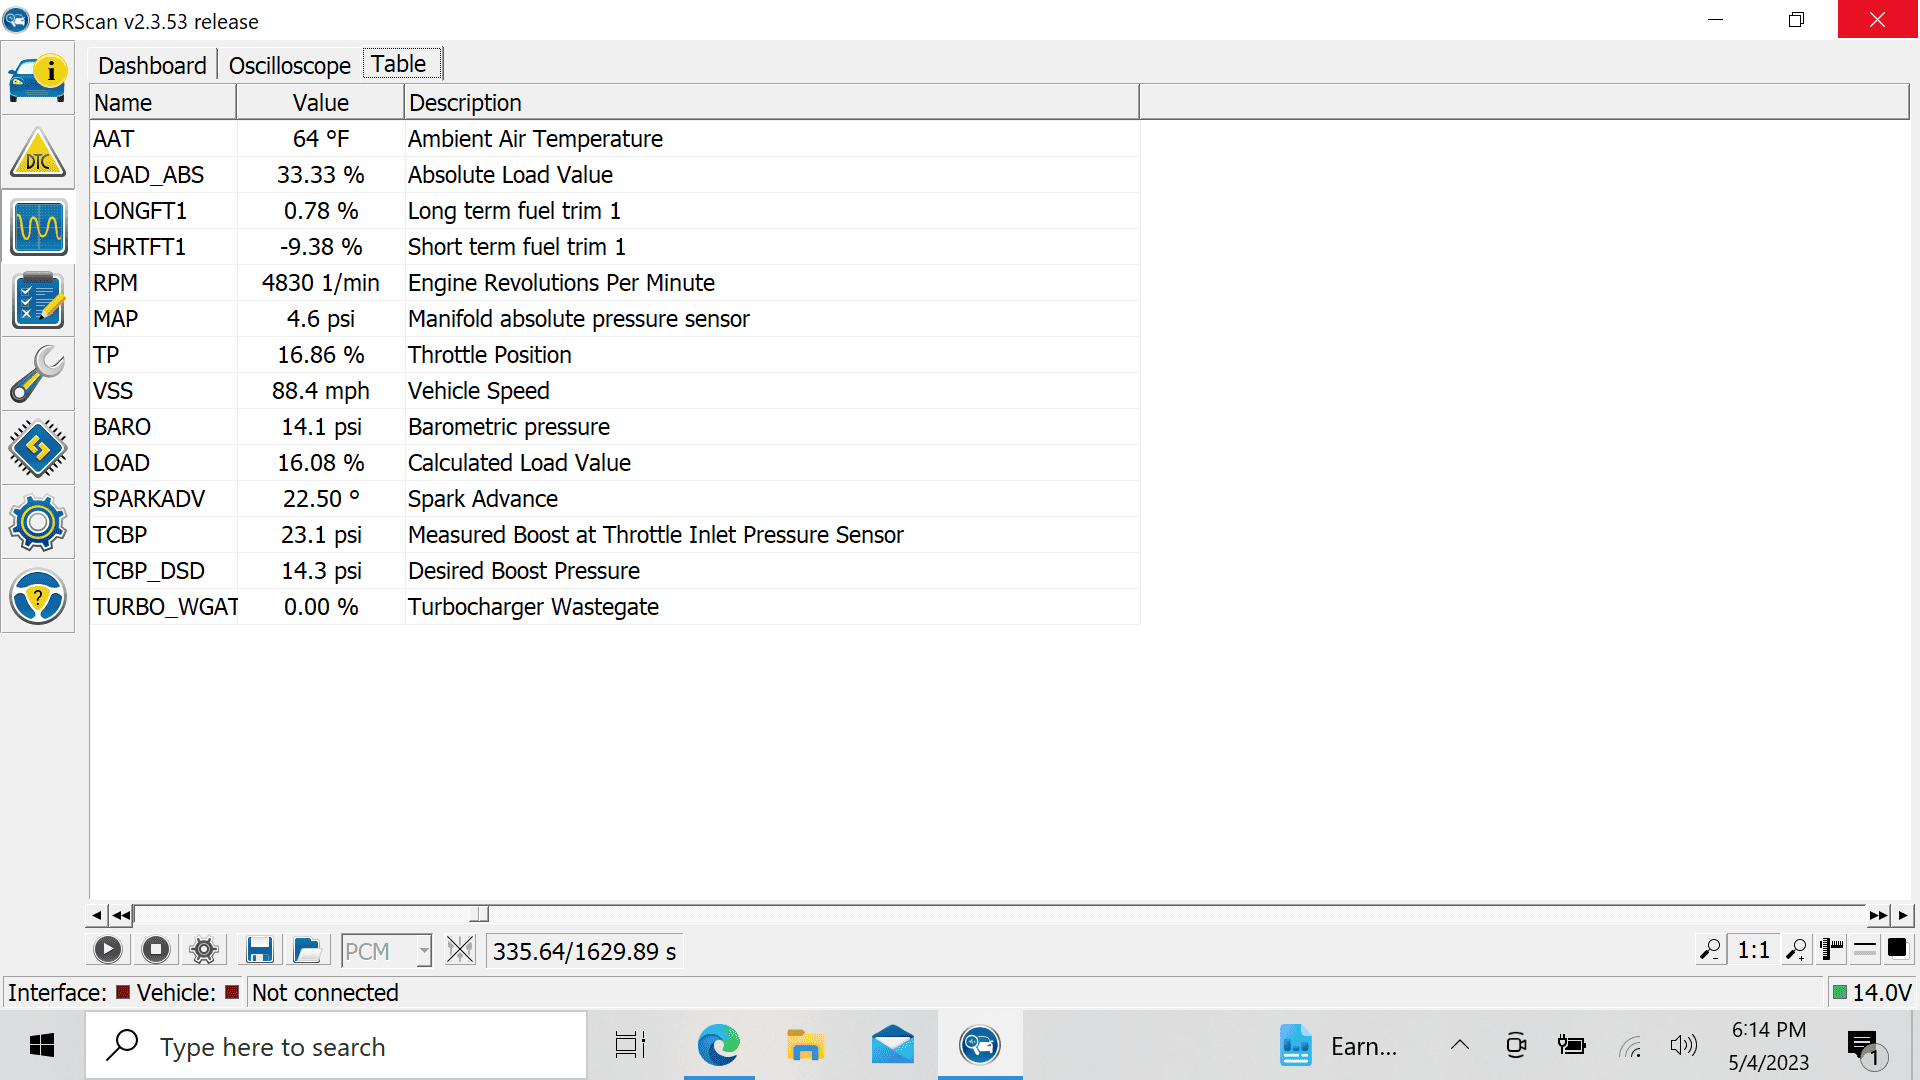
Task: Toggle the black and white background color button
Action: point(1897,949)
